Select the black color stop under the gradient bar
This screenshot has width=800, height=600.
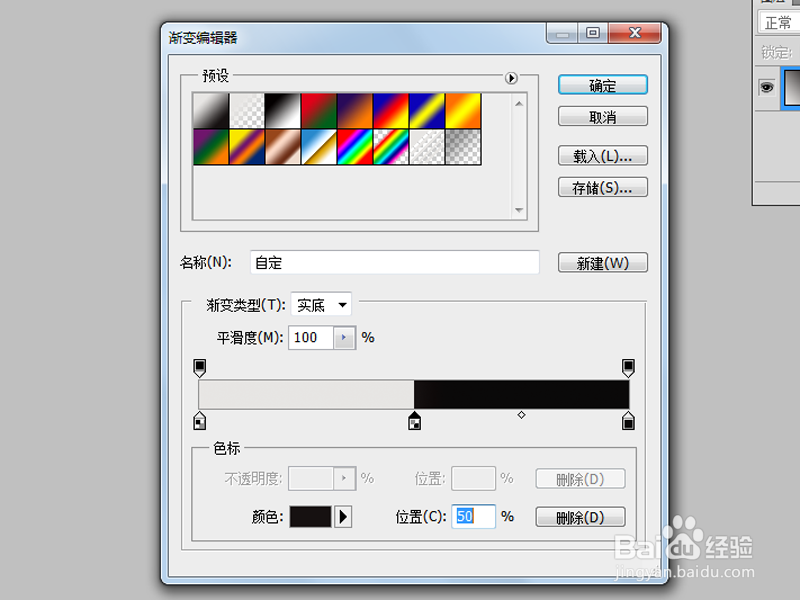(x=415, y=420)
